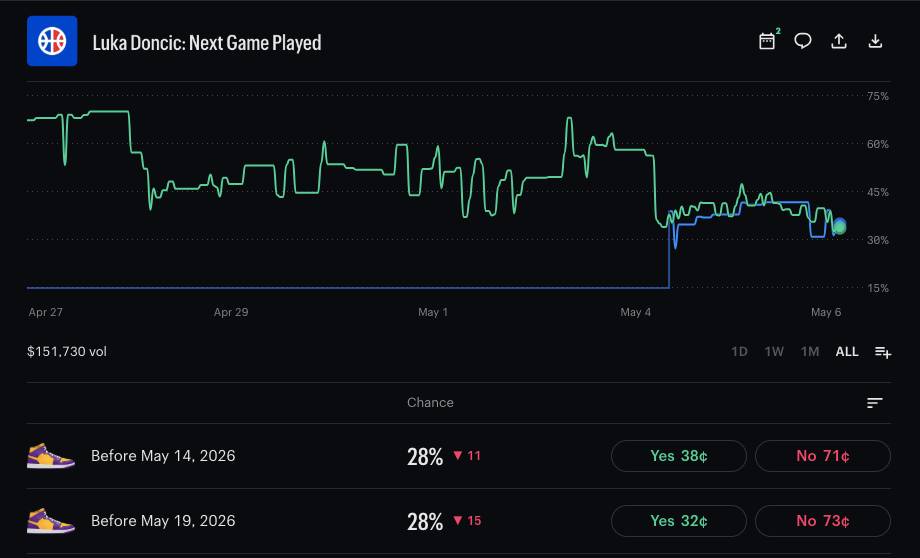Click the current-price dot at chart's end
Image resolution: width=920 pixels, height=558 pixels.
point(840,226)
